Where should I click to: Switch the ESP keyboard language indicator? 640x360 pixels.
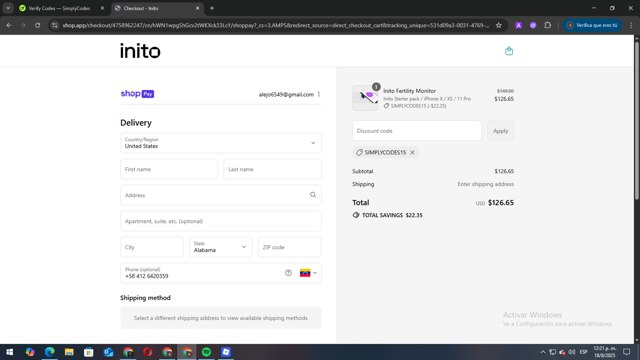pyautogui.click(x=584, y=352)
